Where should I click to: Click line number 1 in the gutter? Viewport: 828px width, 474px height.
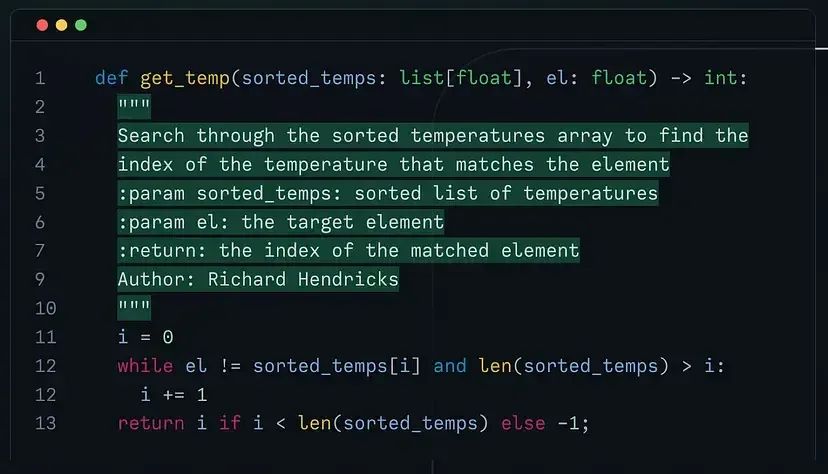pos(40,78)
